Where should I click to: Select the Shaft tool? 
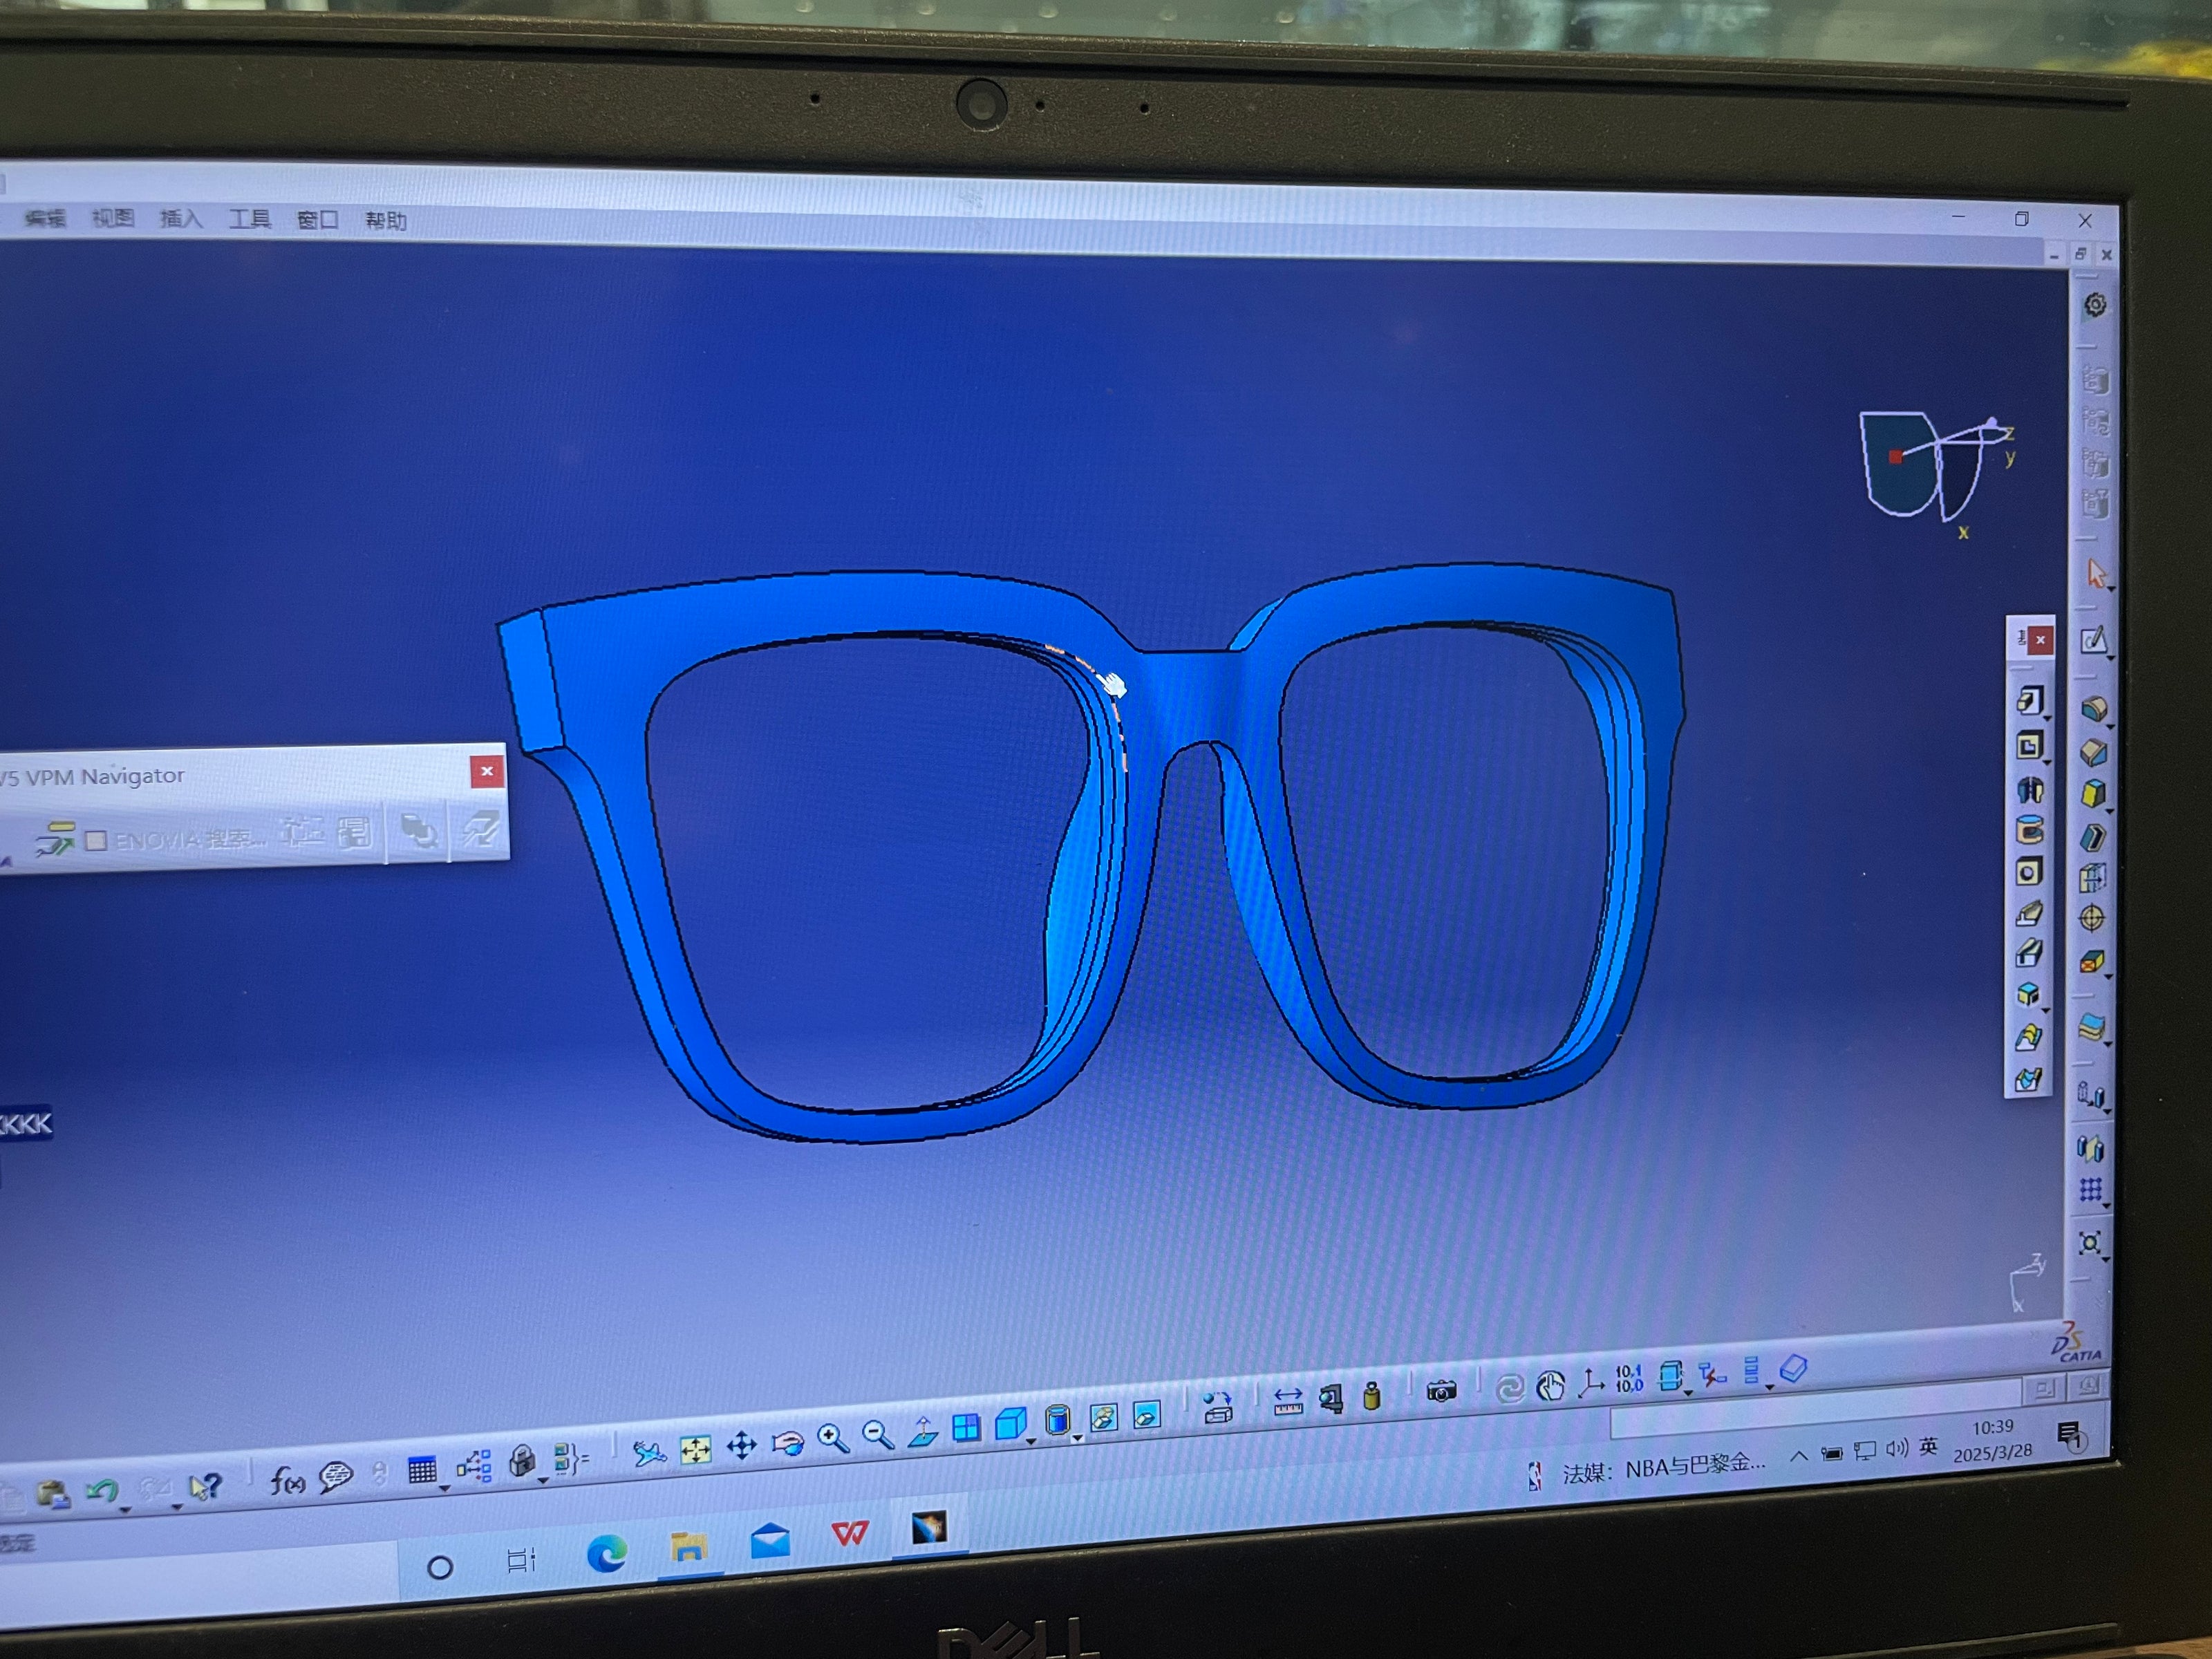pos(2029,790)
